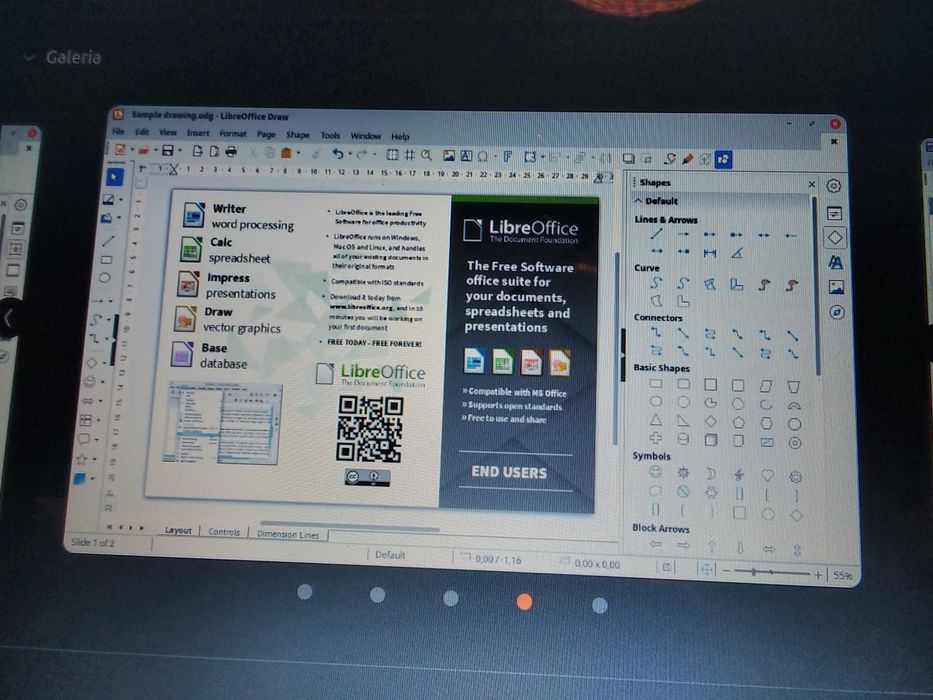This screenshot has height=700, width=933.
Task: Open the Curve tool dropdown arrow
Action: point(108,320)
